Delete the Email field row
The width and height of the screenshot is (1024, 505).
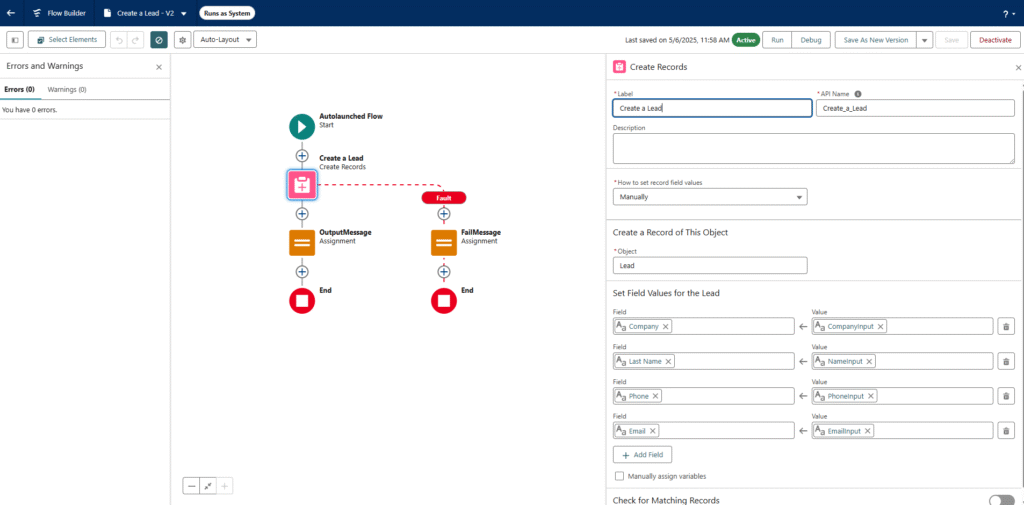(x=1006, y=431)
